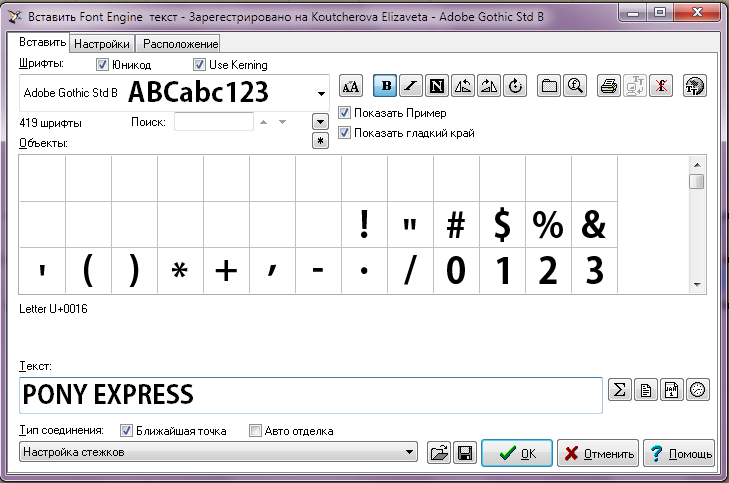
Task: Click the floppy disk save icon
Action: (464, 453)
